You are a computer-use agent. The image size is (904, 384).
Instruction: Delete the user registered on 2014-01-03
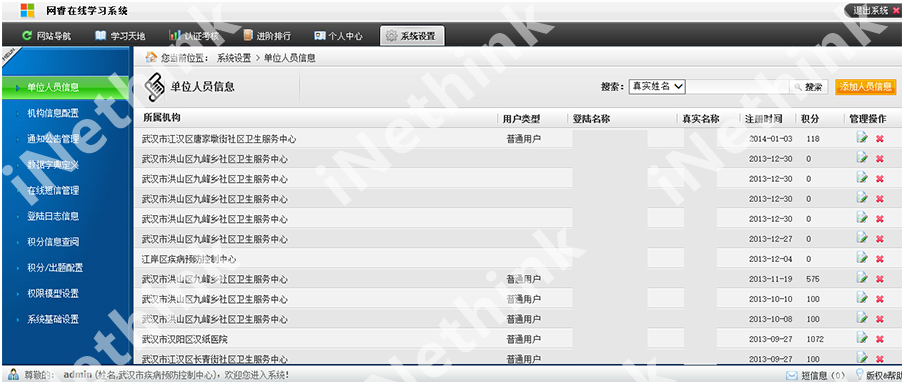(880, 139)
